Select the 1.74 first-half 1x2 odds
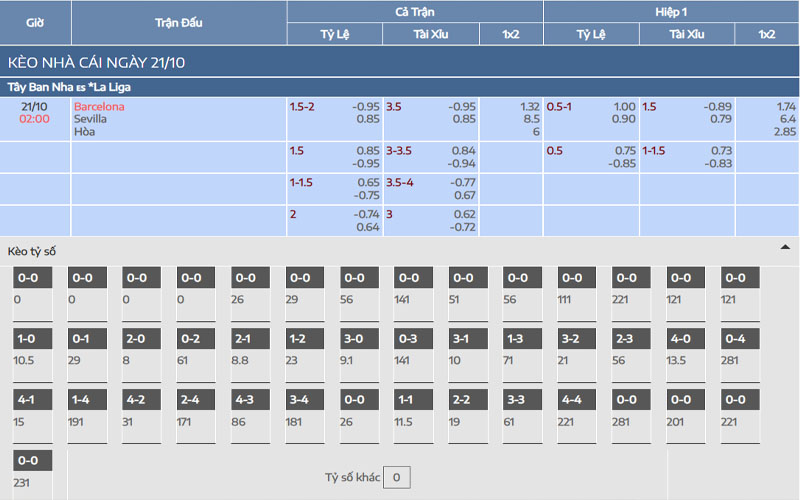 (x=785, y=106)
